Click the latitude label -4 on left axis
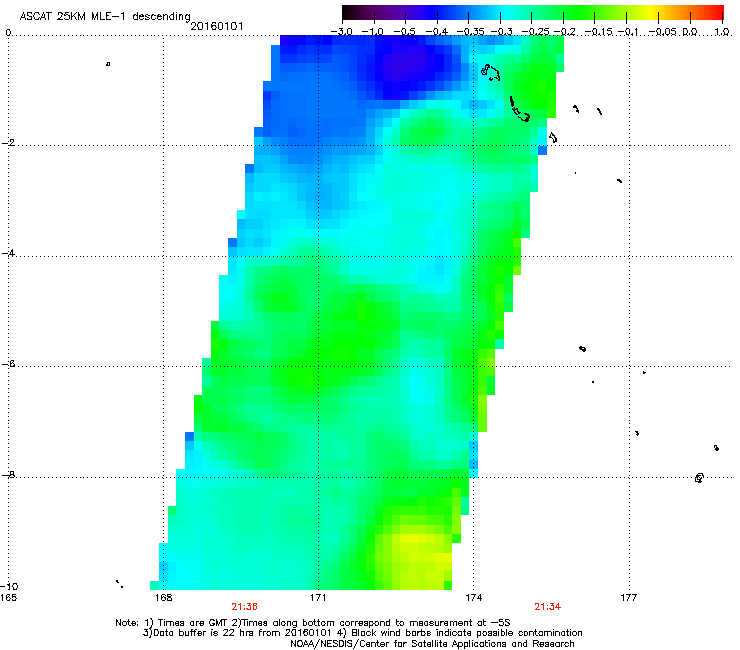Viewport: 740px width, 650px height. click(x=9, y=253)
